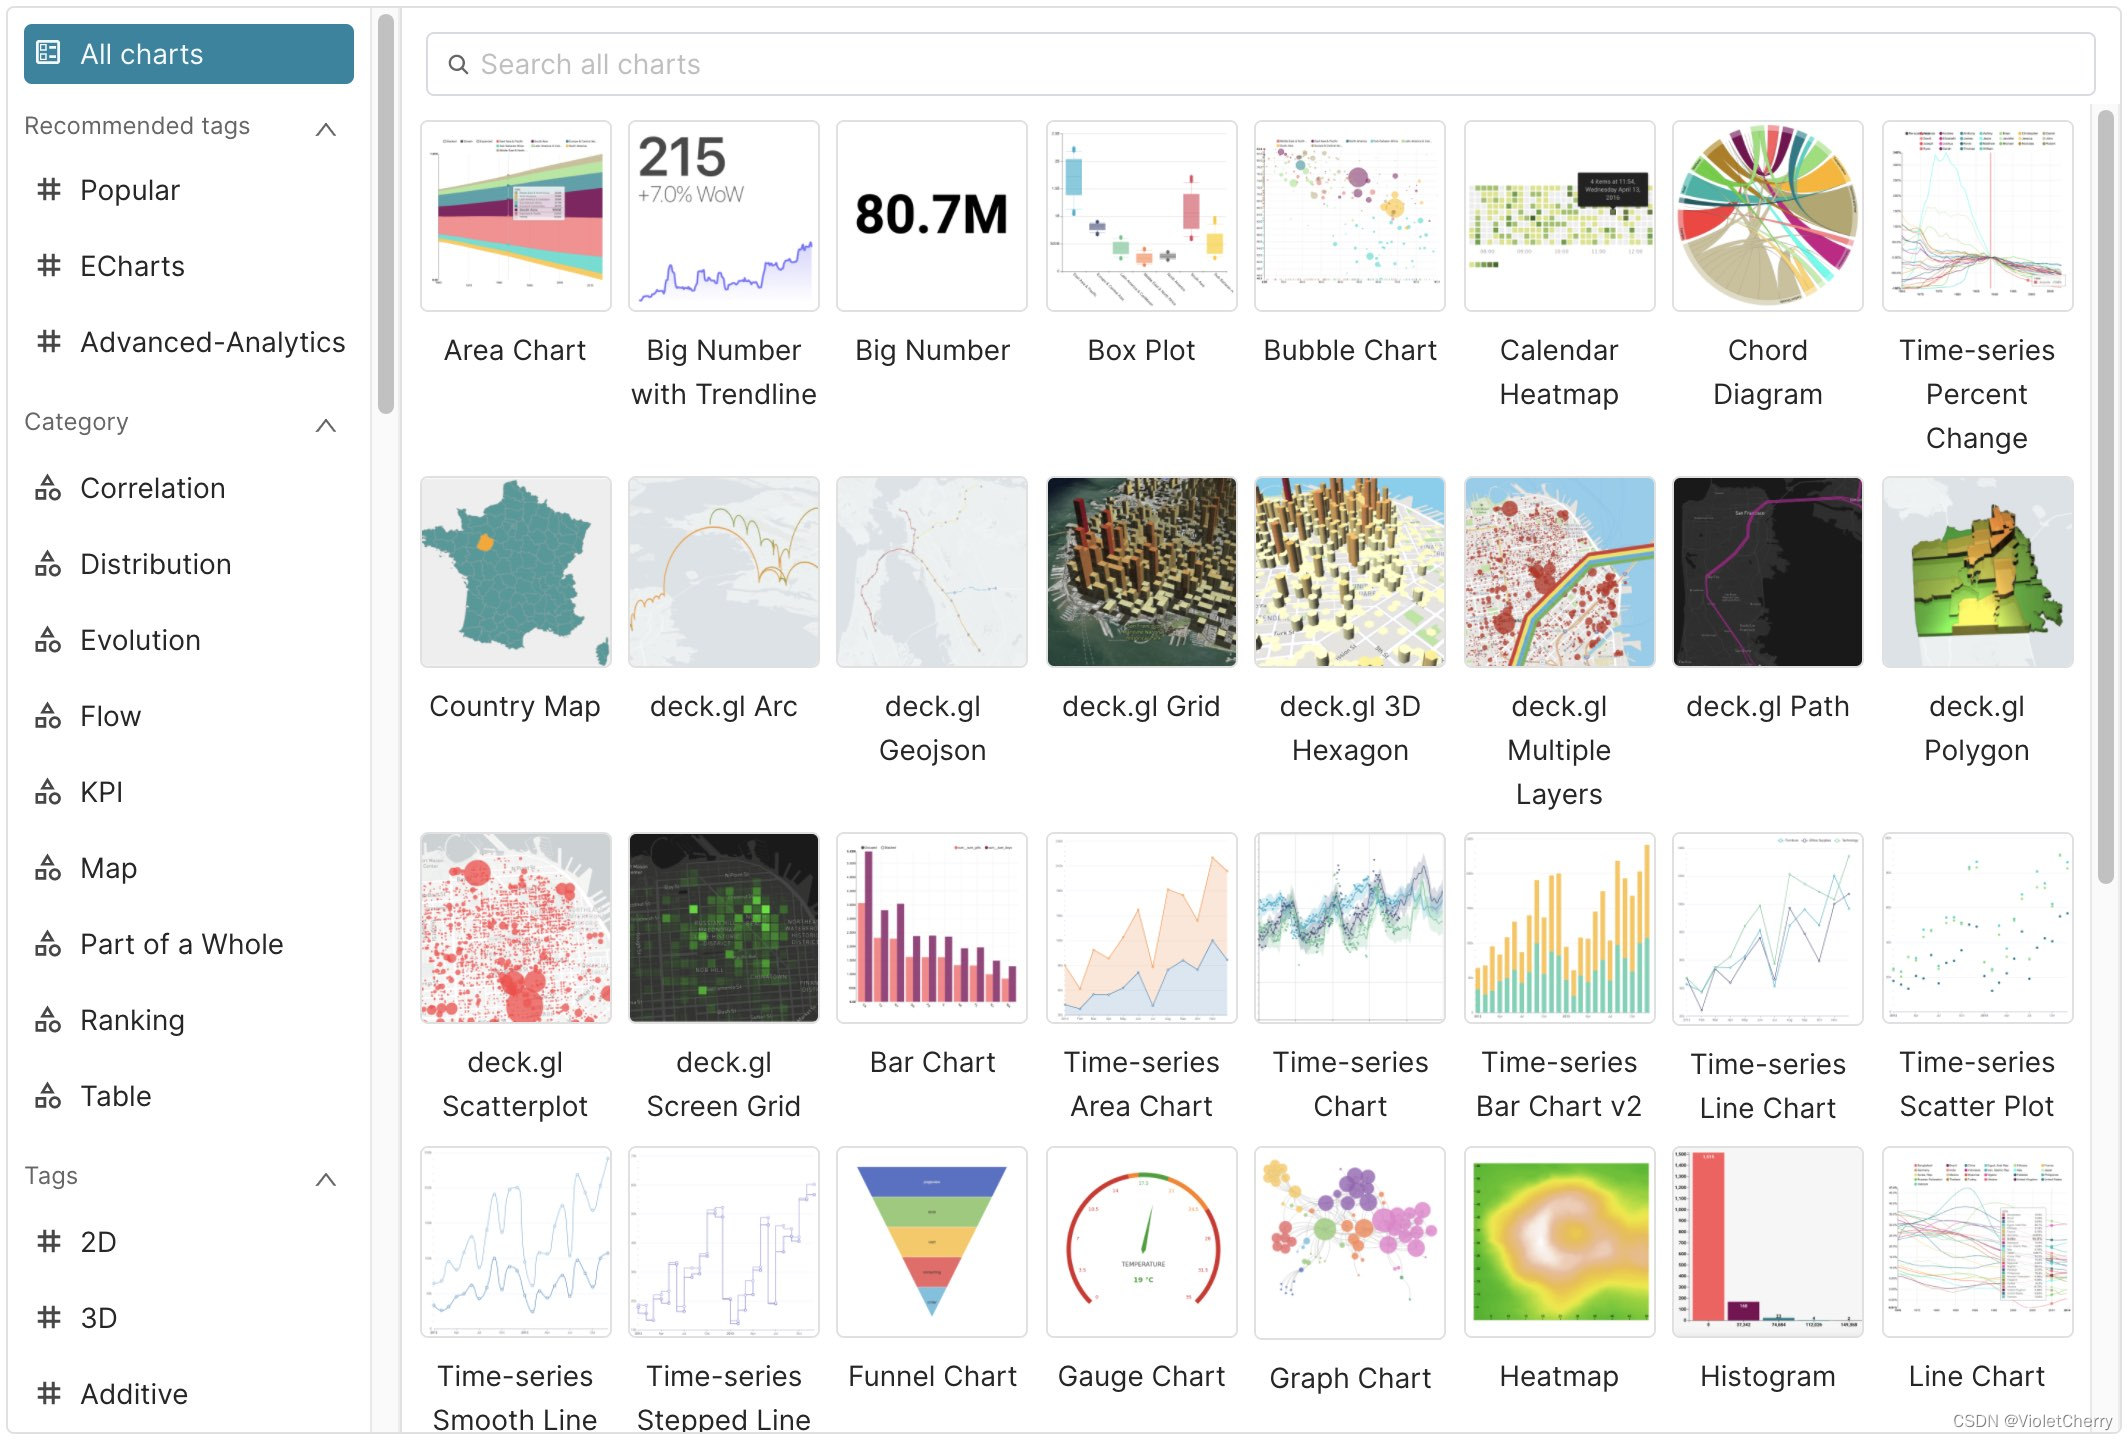The height and width of the screenshot is (1440, 2128).
Task: Toggle the Popular recommended tag
Action: point(129,188)
